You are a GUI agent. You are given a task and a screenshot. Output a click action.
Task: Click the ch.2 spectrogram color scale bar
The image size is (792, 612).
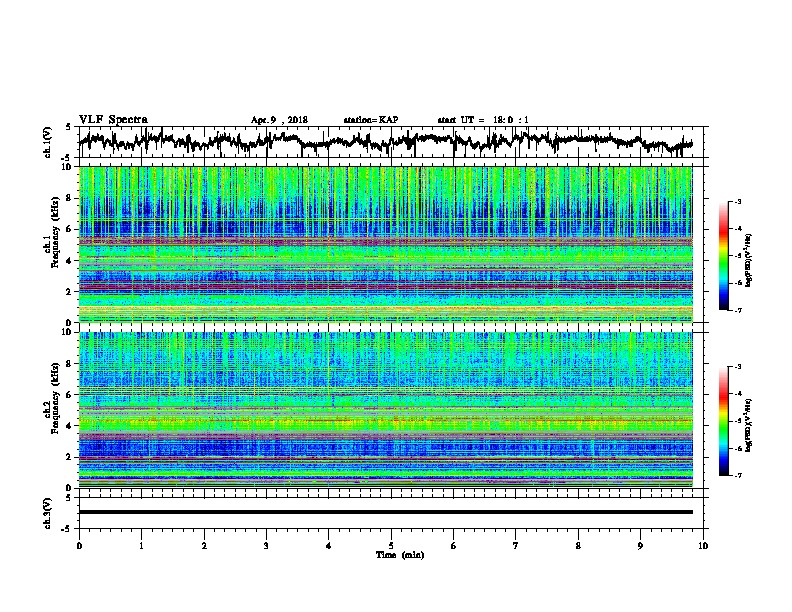[x=724, y=421]
